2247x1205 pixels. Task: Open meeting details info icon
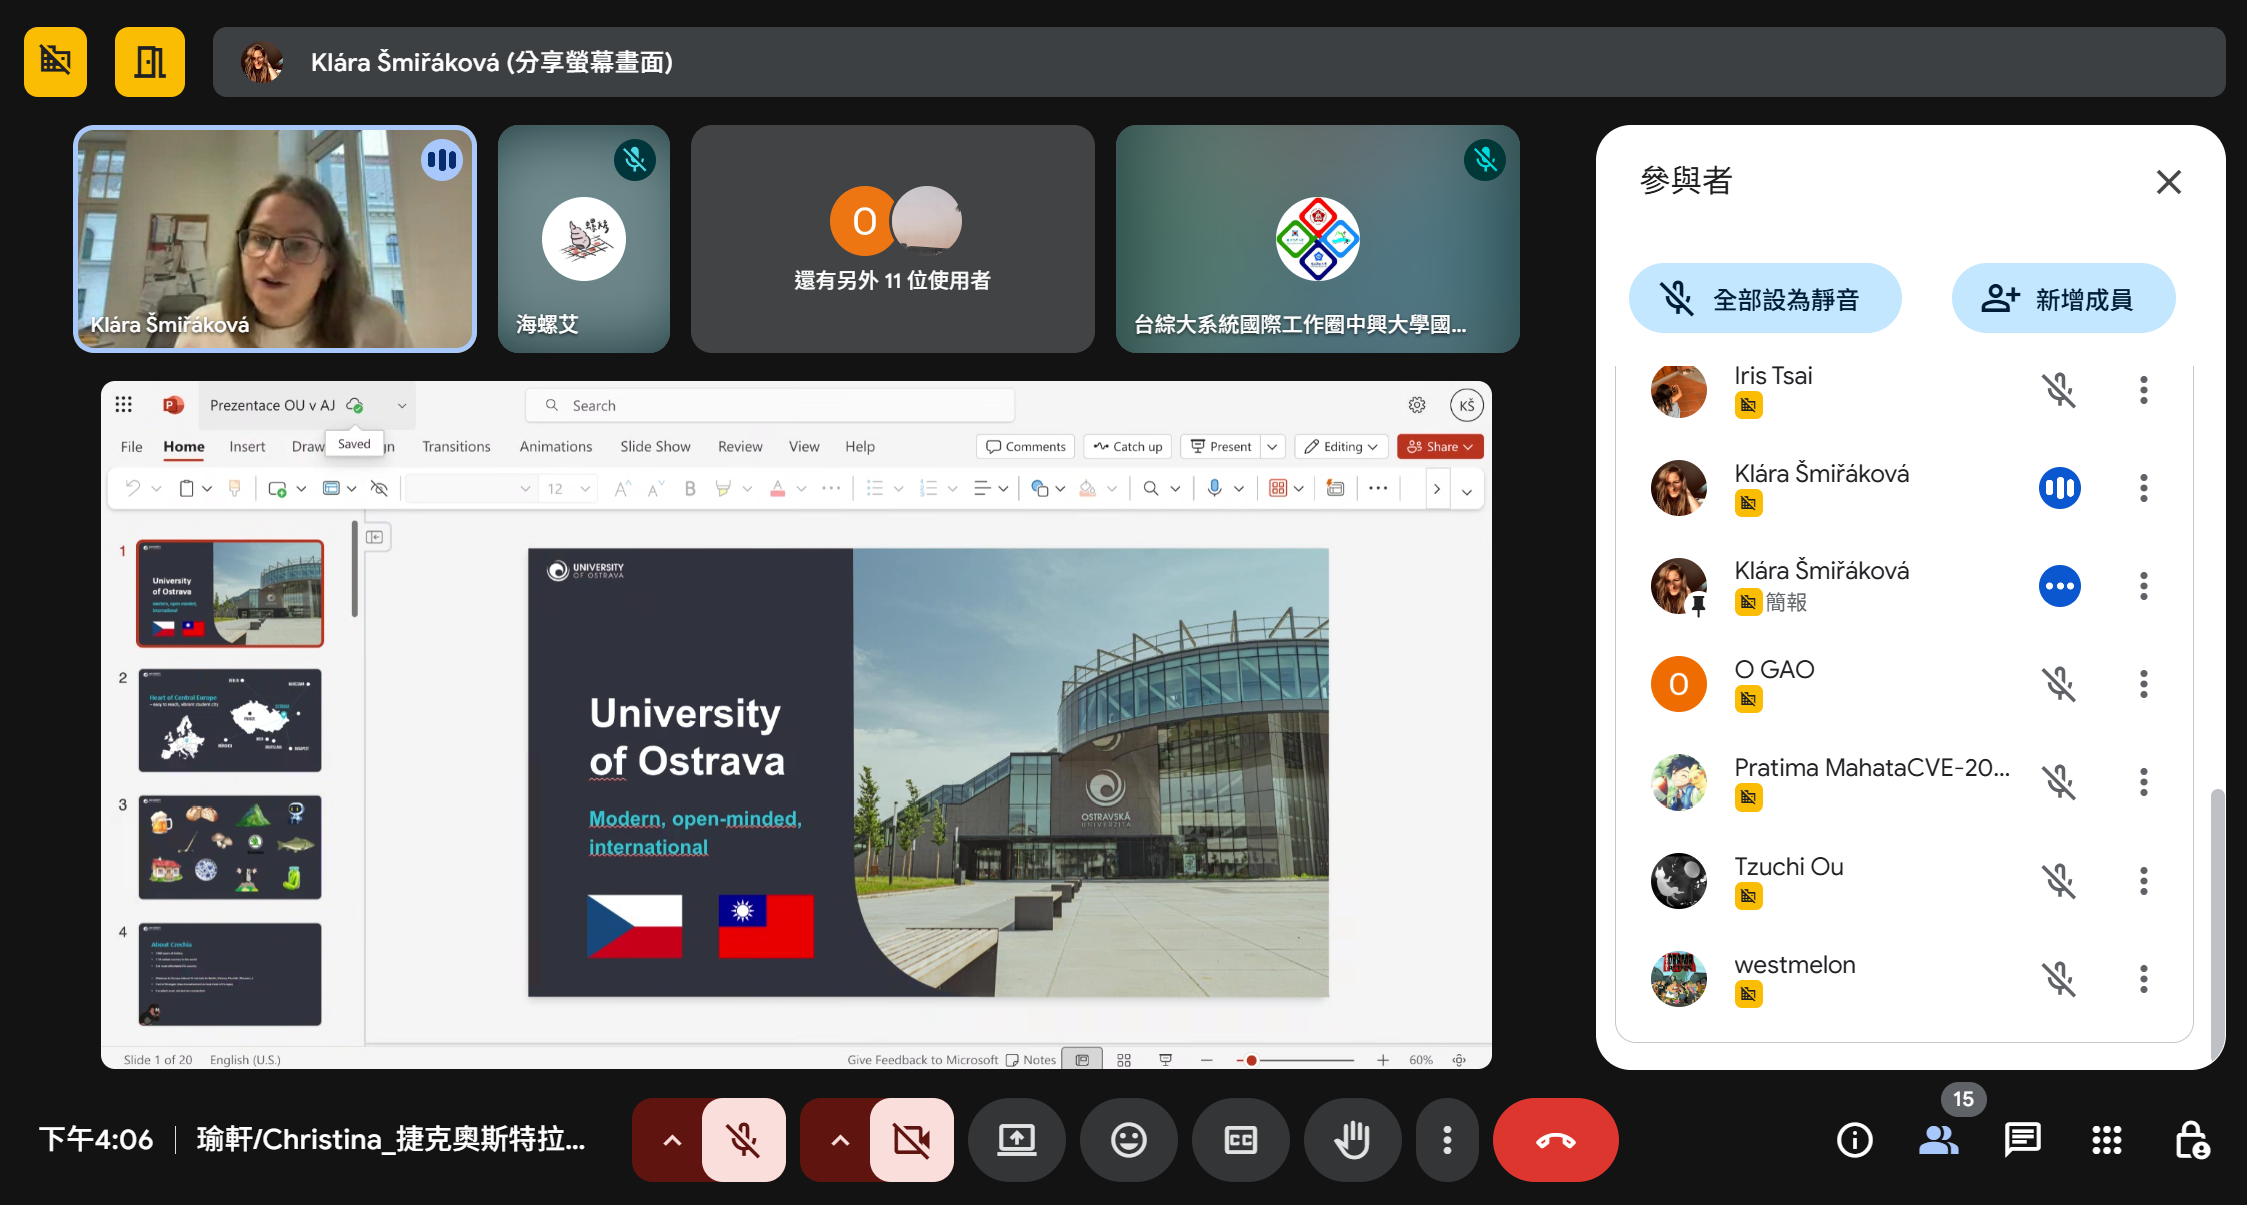tap(1854, 1140)
